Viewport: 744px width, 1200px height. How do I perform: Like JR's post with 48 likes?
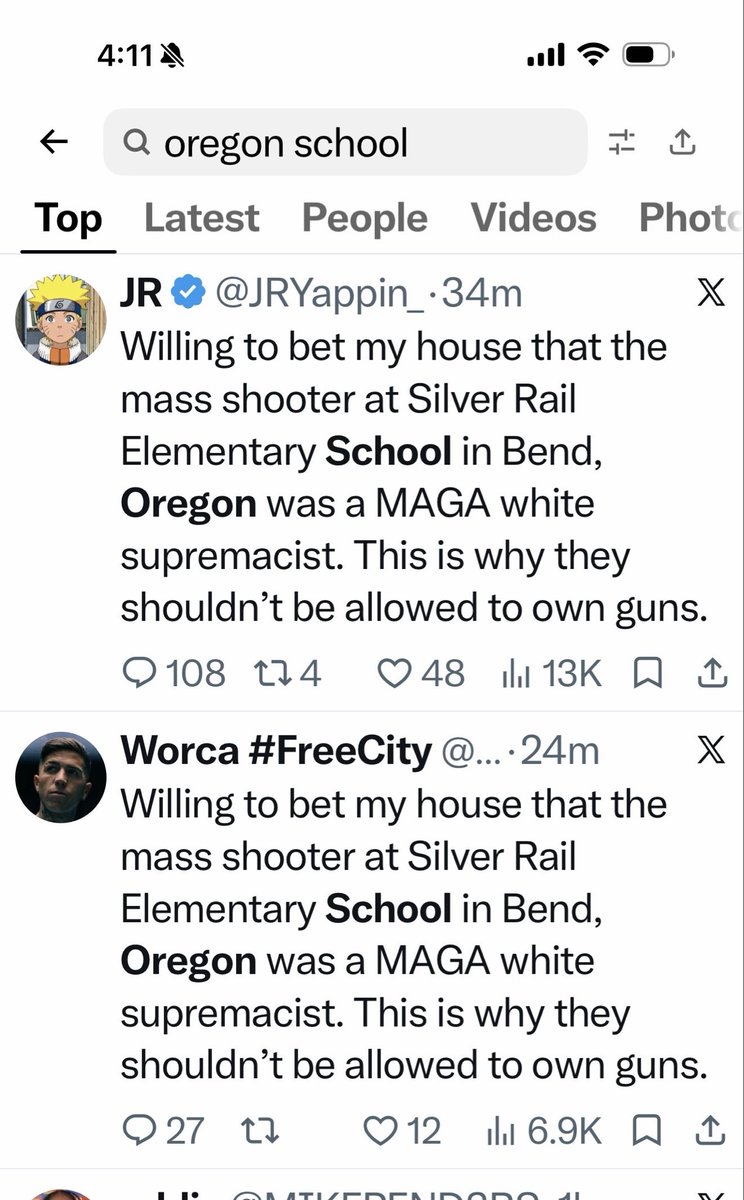[x=420, y=673]
